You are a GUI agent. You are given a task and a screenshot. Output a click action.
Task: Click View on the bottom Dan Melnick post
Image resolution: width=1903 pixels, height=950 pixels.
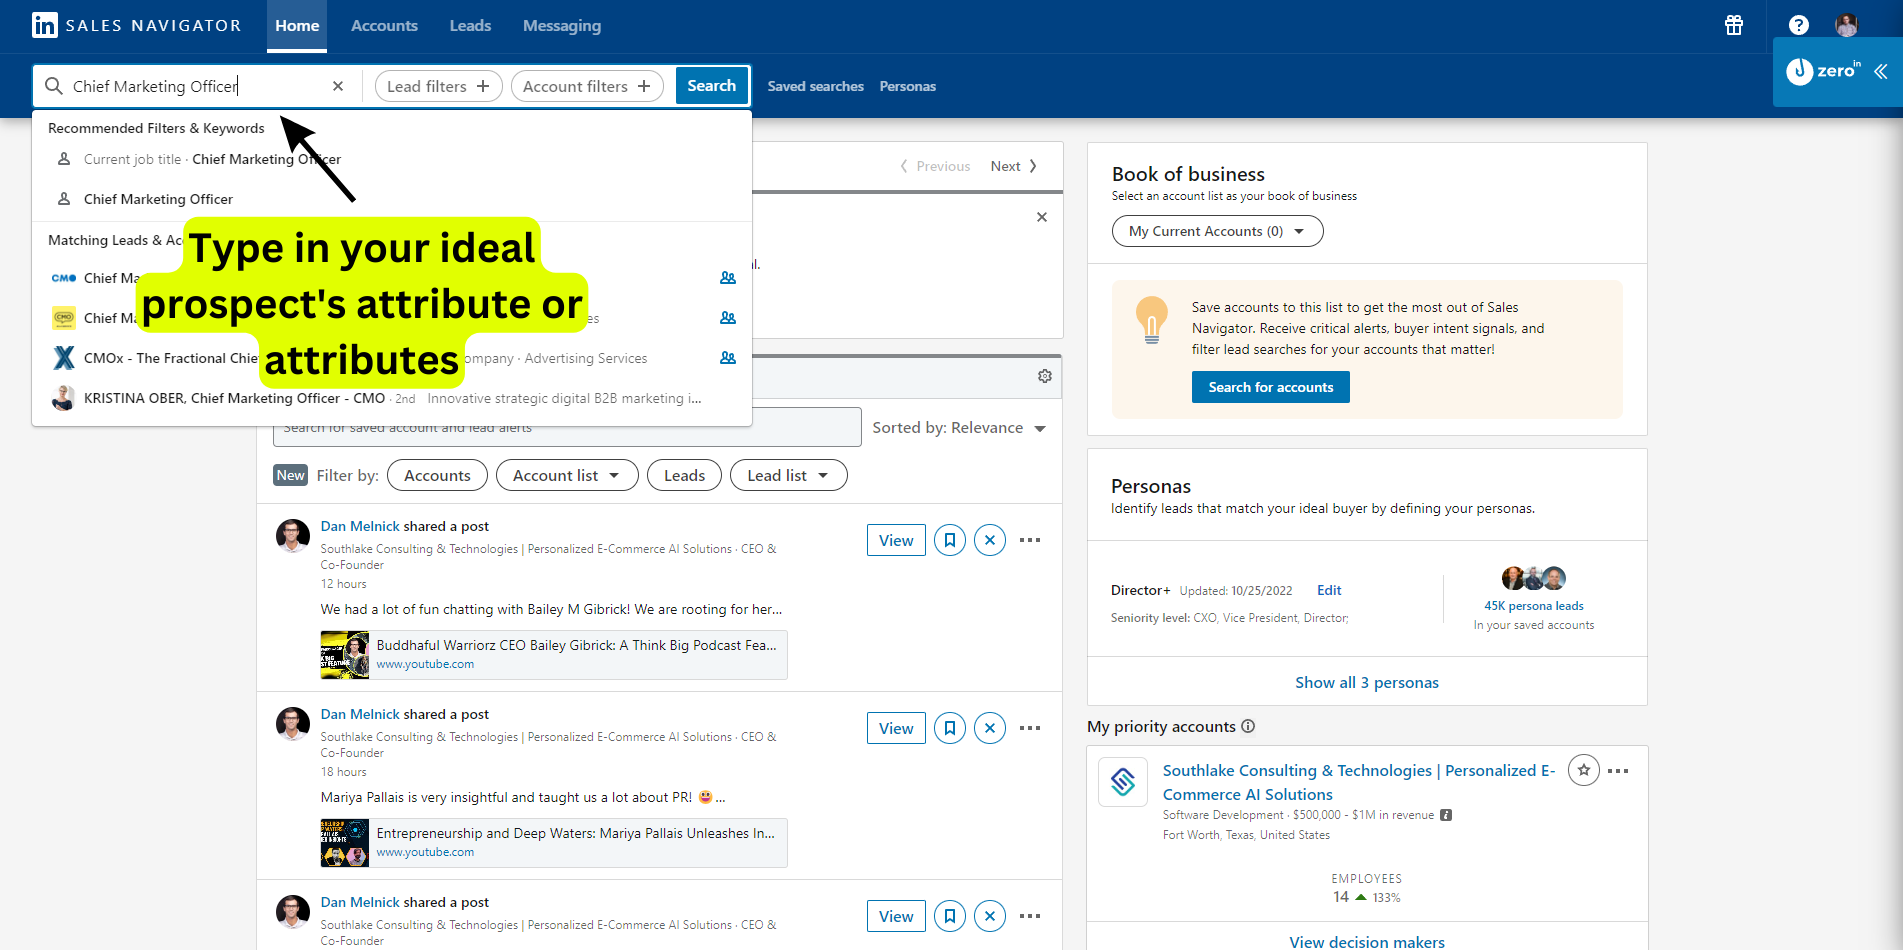(896, 916)
